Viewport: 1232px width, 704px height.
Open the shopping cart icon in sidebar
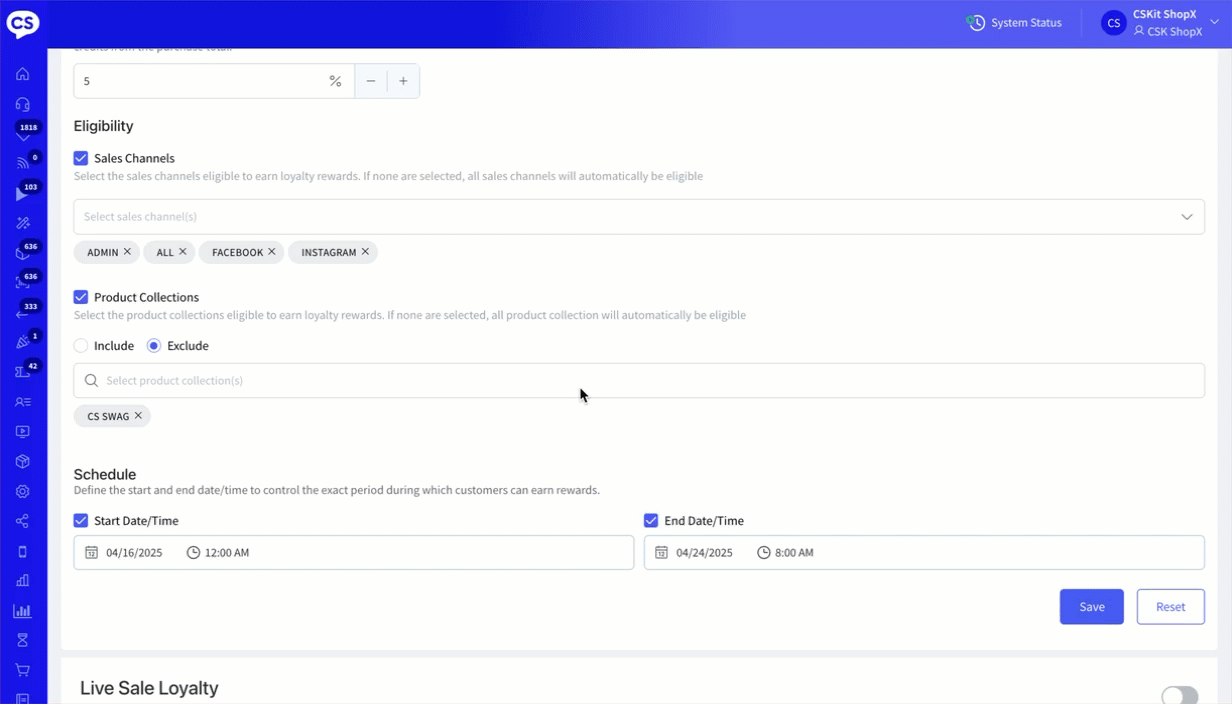(x=22, y=670)
